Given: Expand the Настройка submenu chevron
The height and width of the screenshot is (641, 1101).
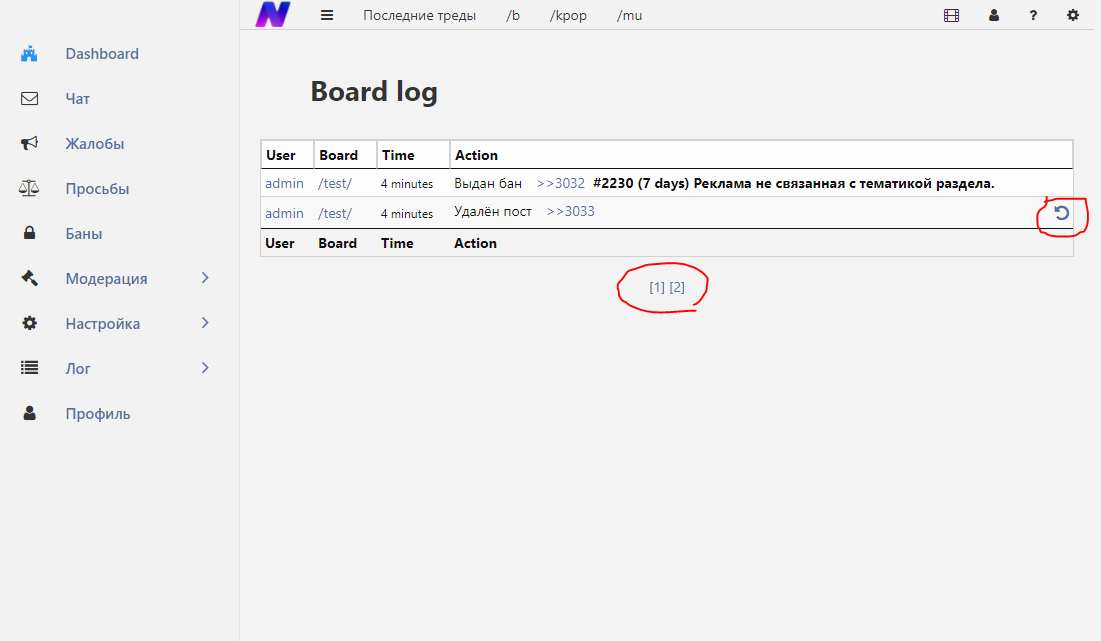Looking at the screenshot, I should click(x=205, y=323).
